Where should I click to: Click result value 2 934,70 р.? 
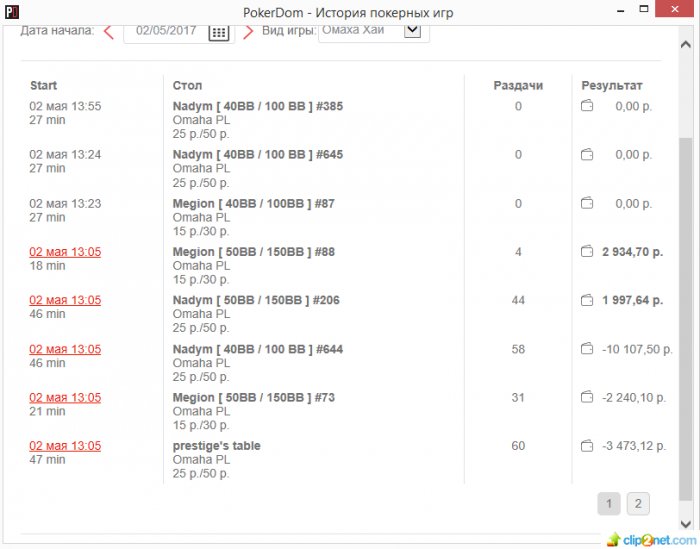[x=633, y=252]
